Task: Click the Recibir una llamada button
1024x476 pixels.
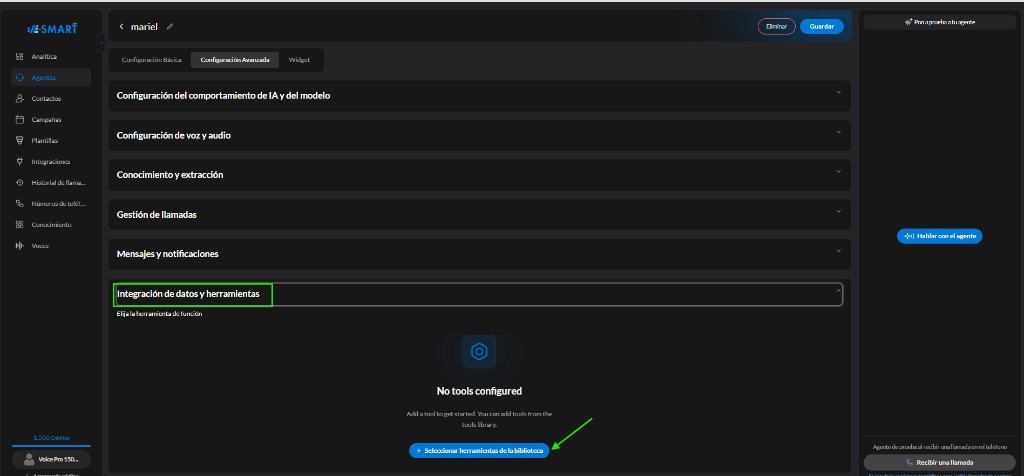Action: coord(939,462)
